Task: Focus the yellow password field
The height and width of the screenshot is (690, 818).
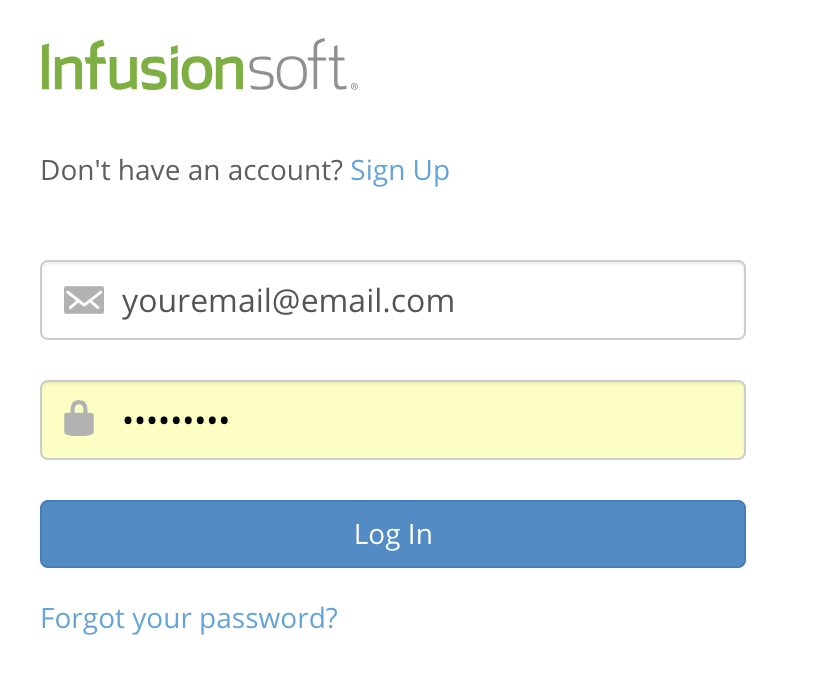Action: (x=393, y=420)
